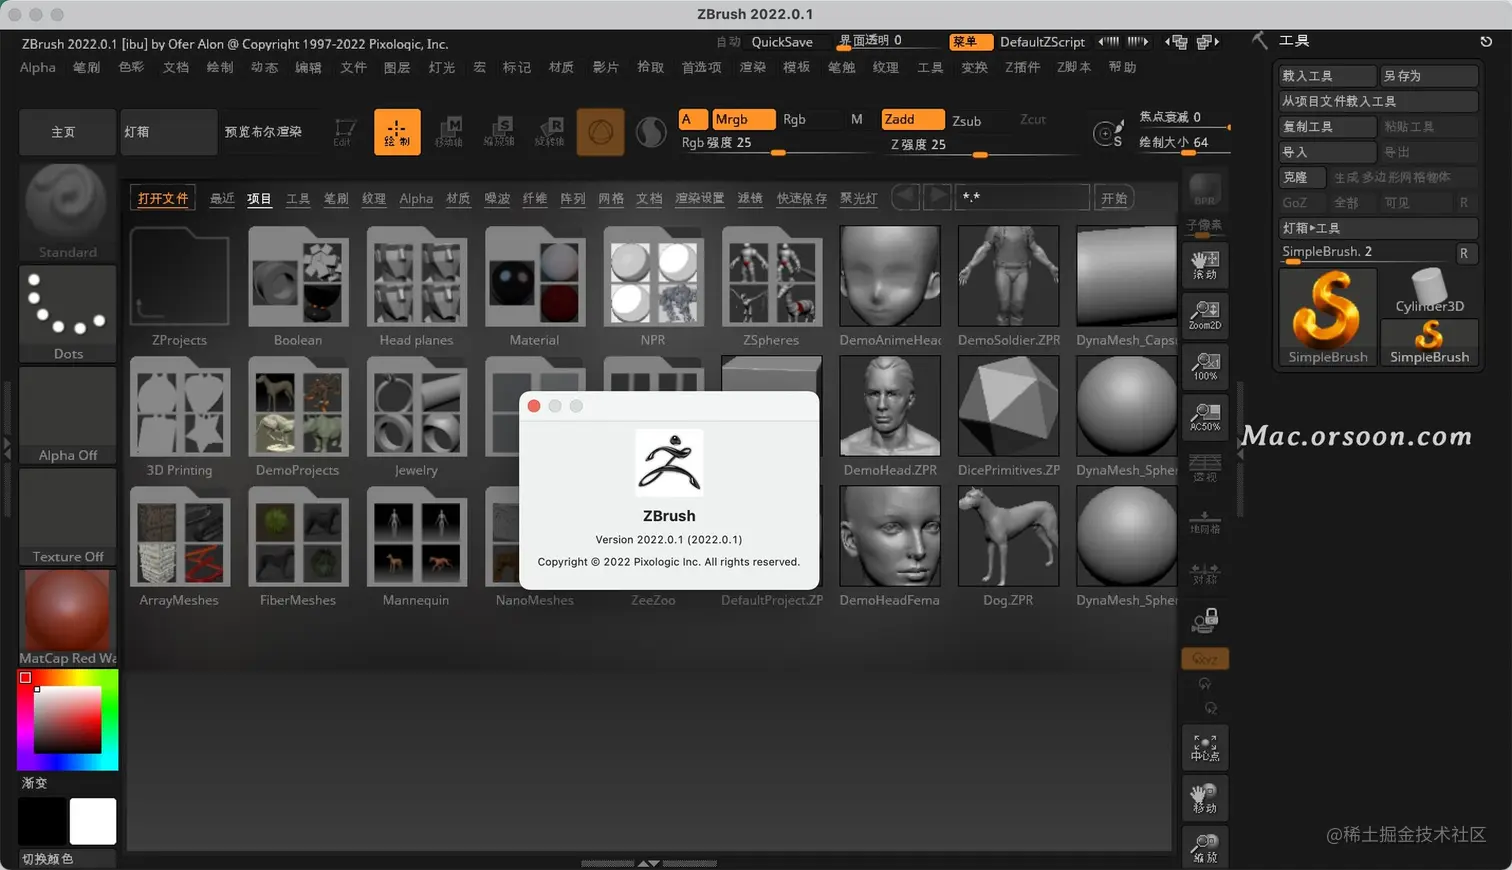Click the Rgb 强度 intensity slider
The height and width of the screenshot is (870, 1512).
click(x=776, y=144)
